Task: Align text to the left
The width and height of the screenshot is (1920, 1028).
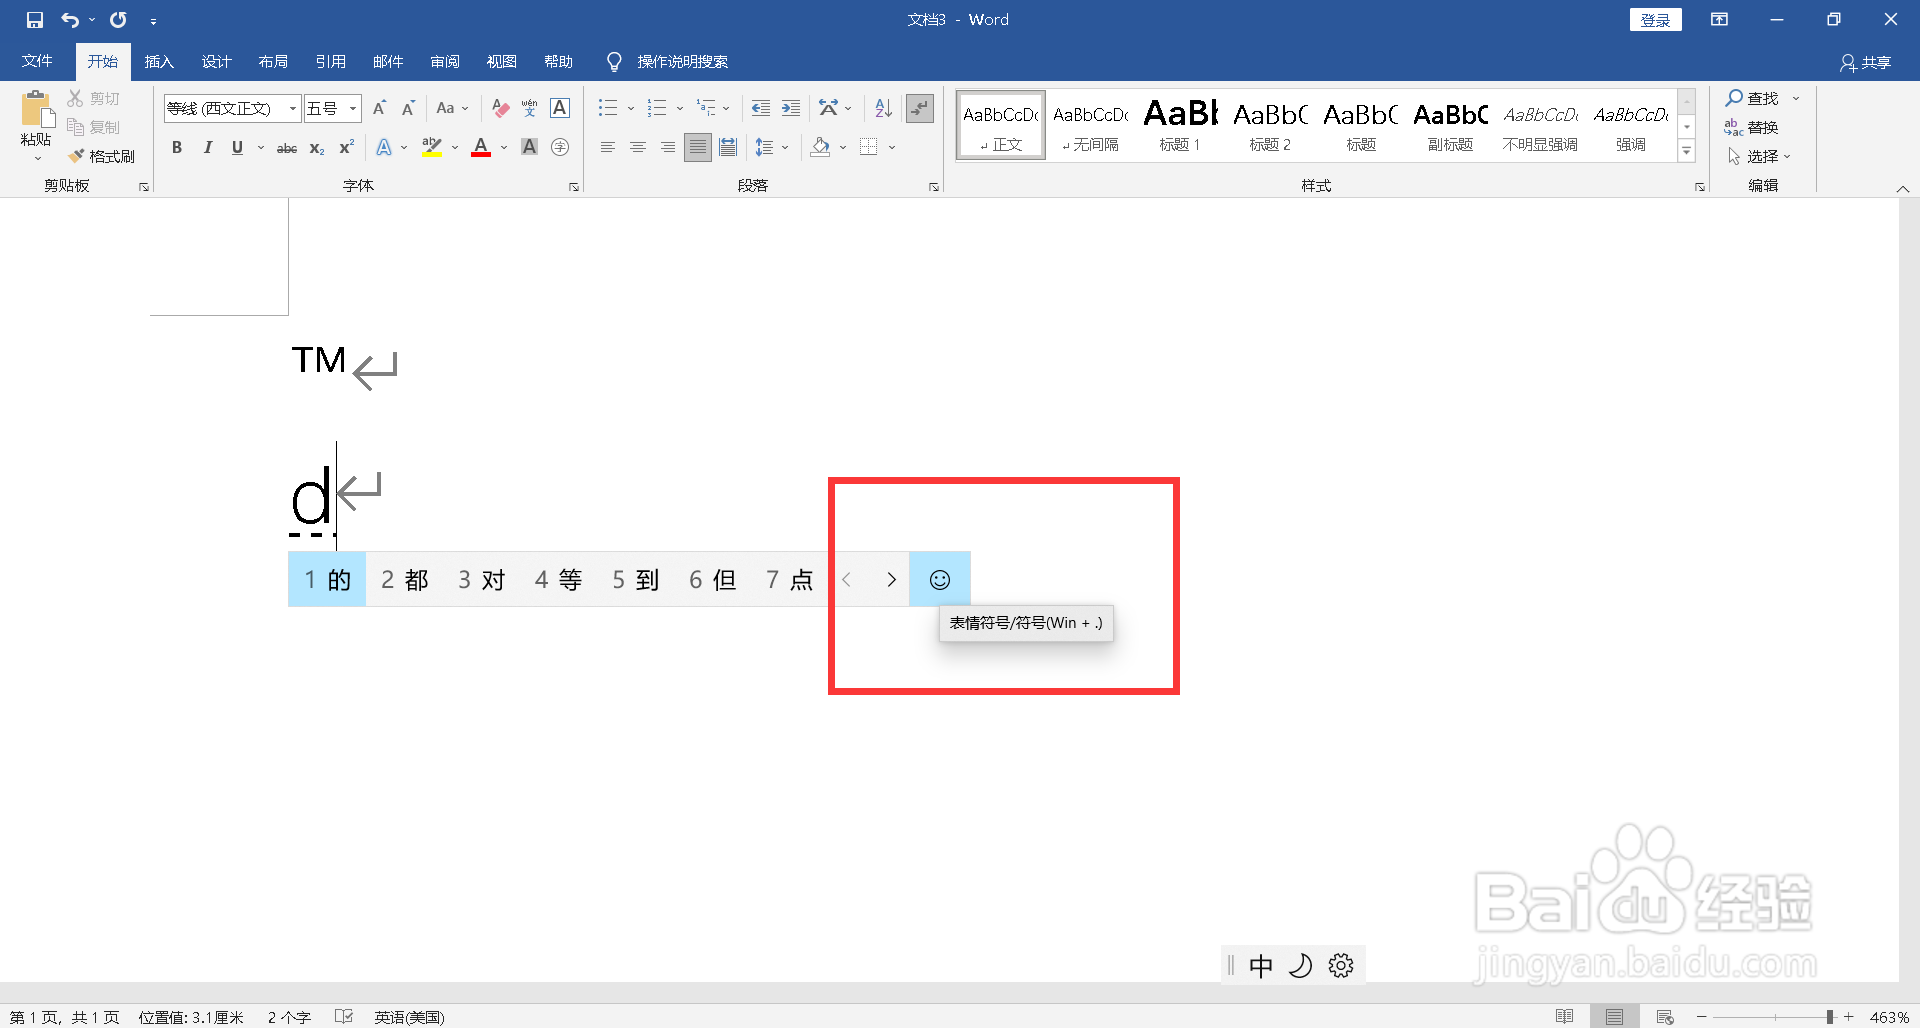Action: [x=607, y=148]
